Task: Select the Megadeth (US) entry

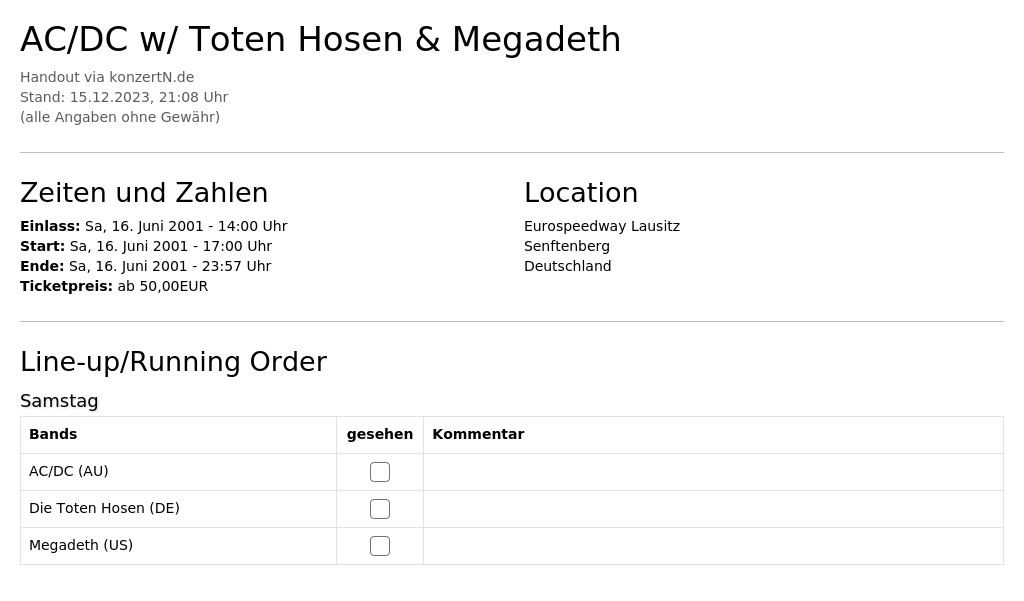Action: [x=81, y=545]
